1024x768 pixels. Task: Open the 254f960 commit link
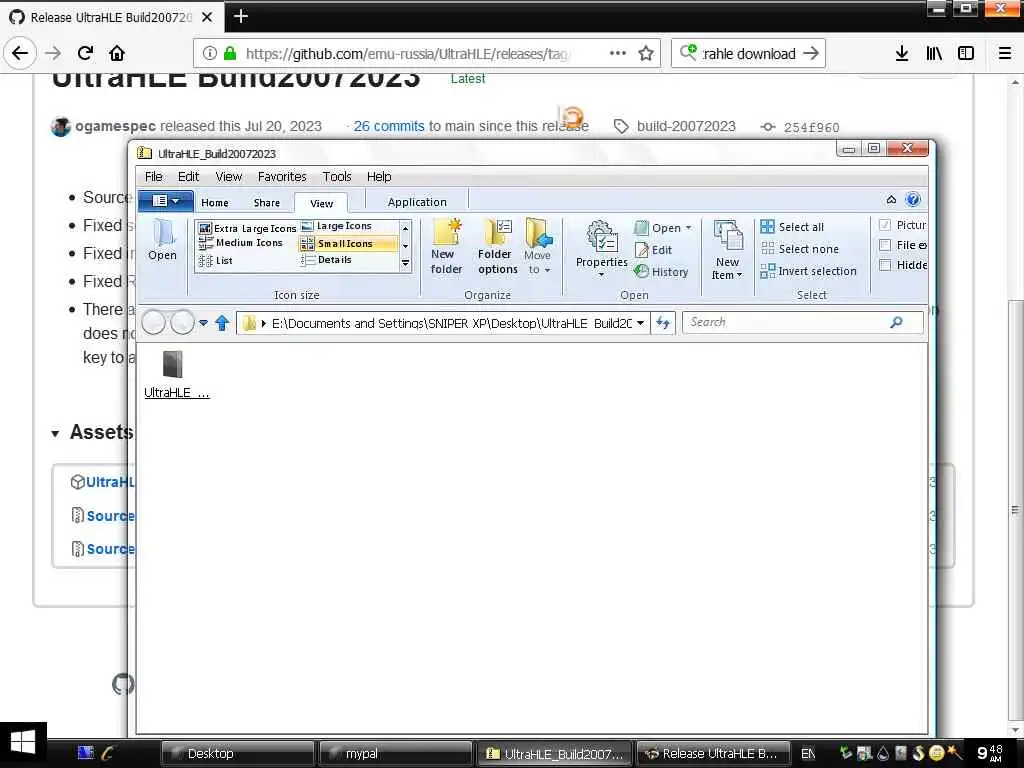tap(811, 127)
